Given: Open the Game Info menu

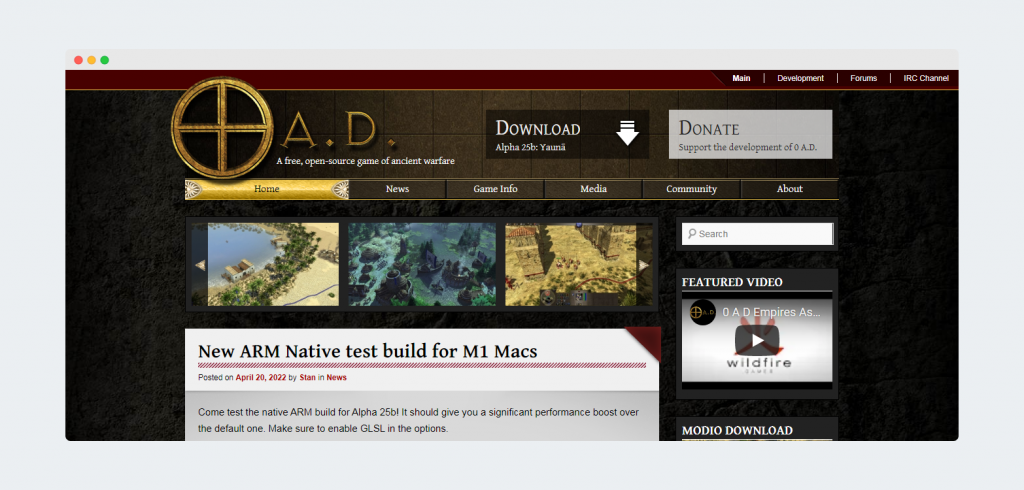Looking at the screenshot, I should tap(495, 189).
